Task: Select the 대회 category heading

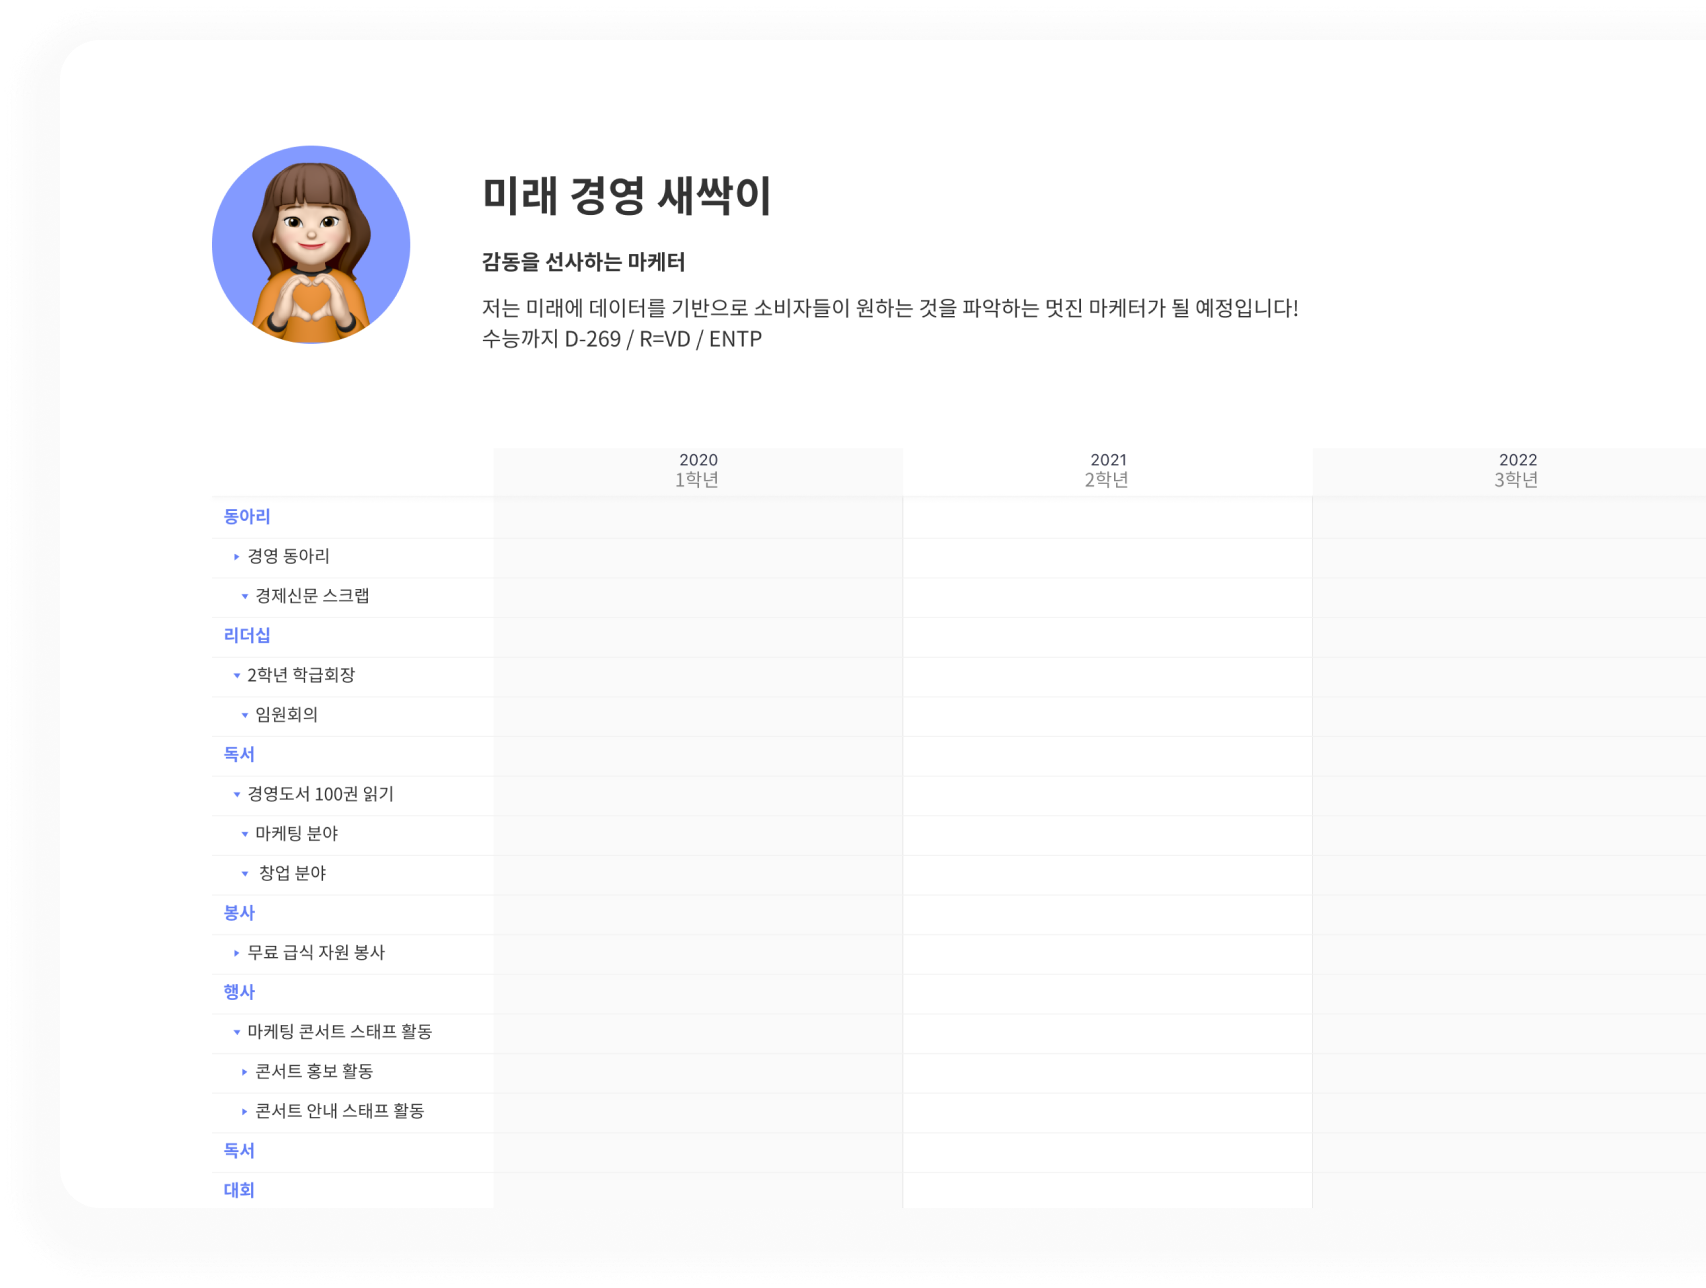Action: (x=239, y=1190)
